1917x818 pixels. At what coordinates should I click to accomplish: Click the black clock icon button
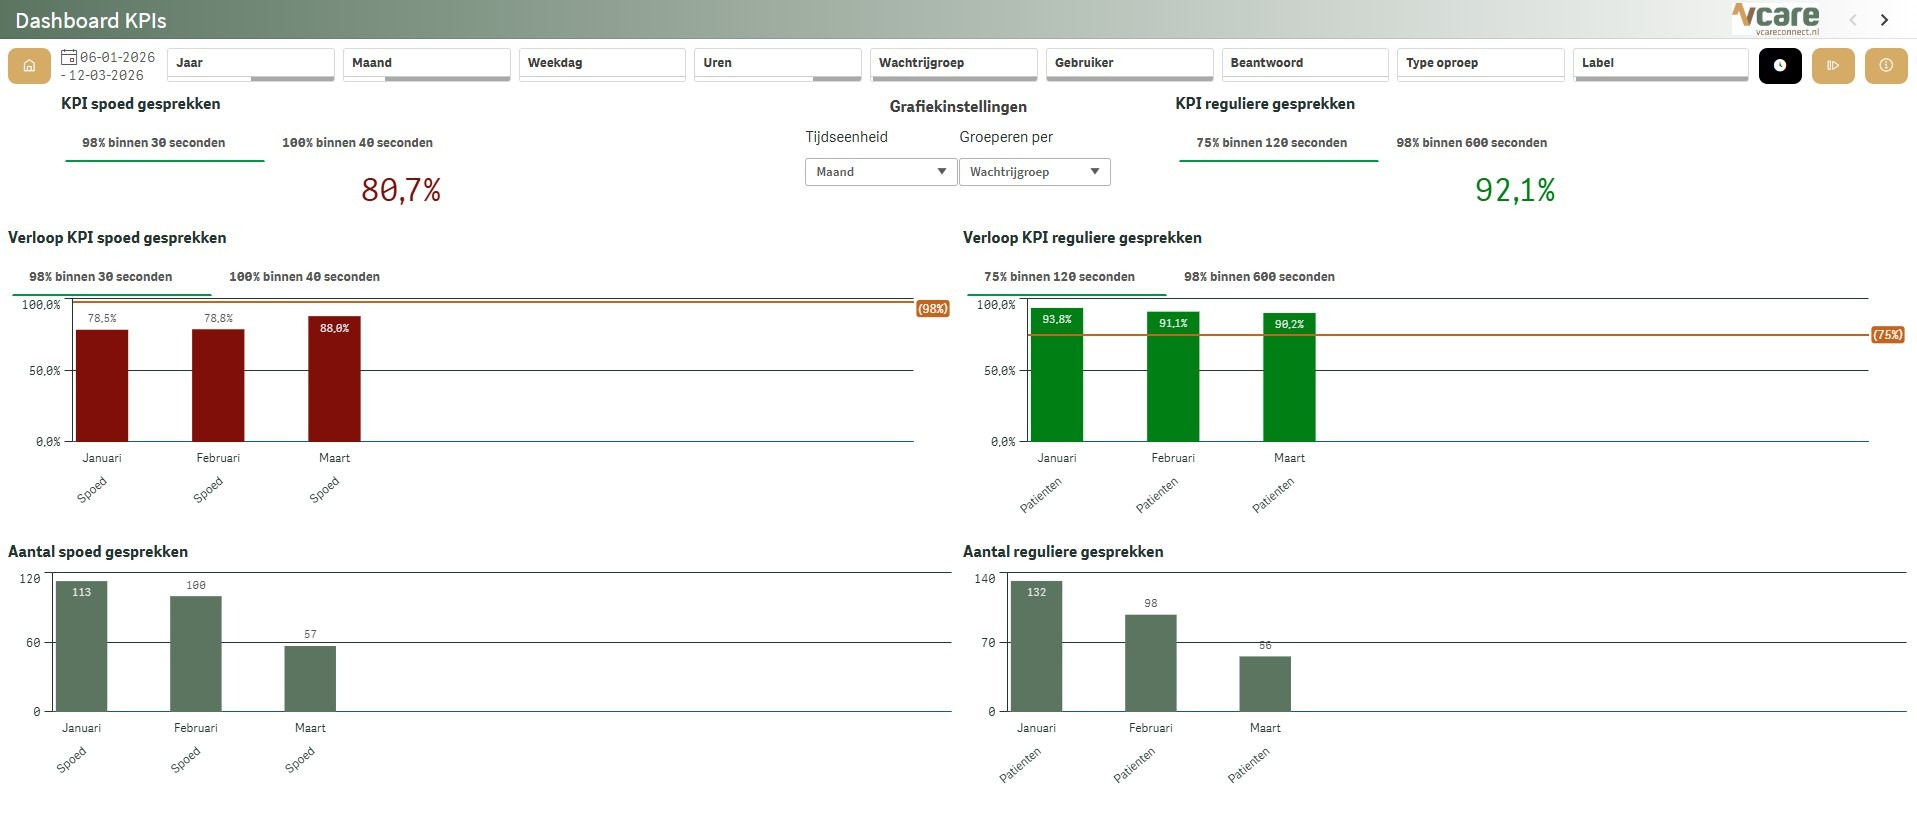point(1779,66)
